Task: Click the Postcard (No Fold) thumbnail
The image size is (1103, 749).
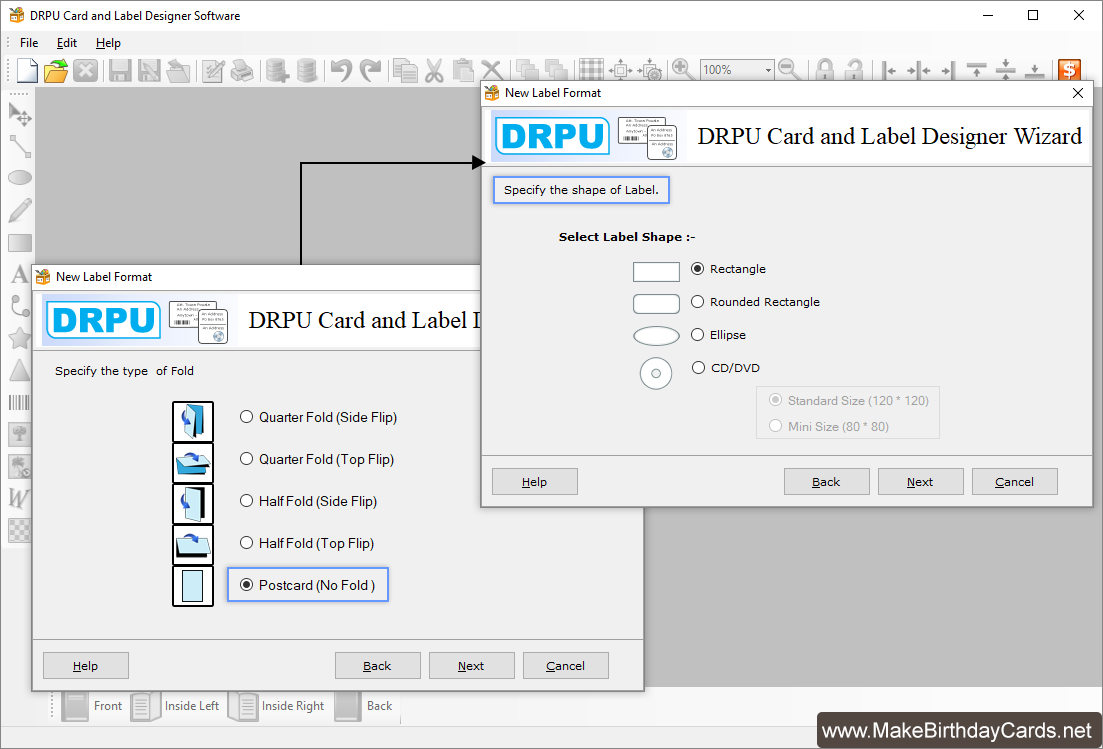Action: [x=193, y=586]
